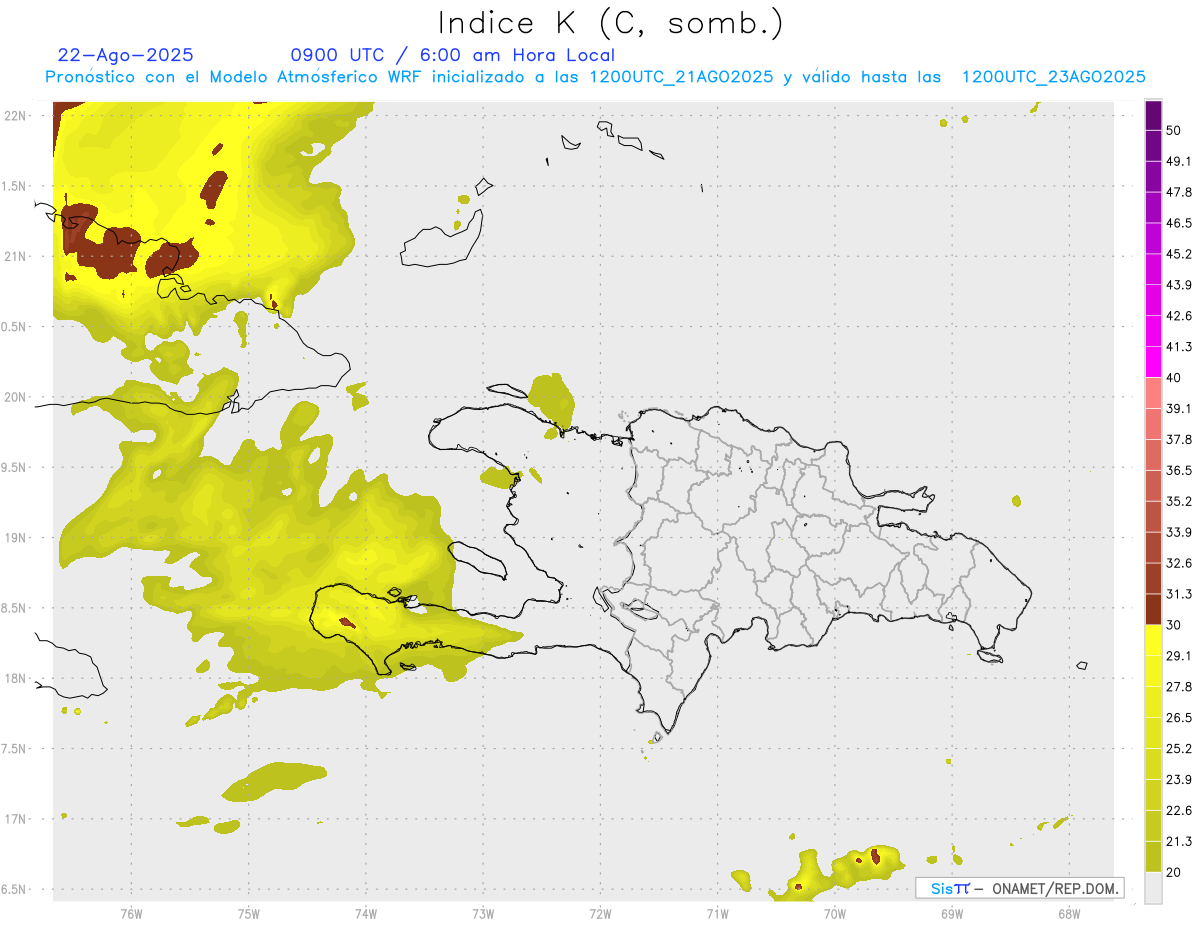Pick the olive colorbar segment between 20 and 21.3
Viewport: 1200px width, 927px height.
pos(1153,856)
